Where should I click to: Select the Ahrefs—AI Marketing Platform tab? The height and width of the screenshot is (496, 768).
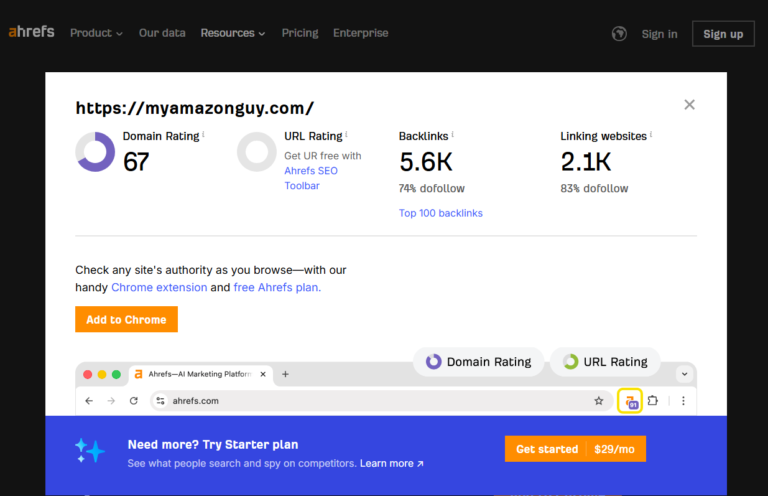coord(200,374)
